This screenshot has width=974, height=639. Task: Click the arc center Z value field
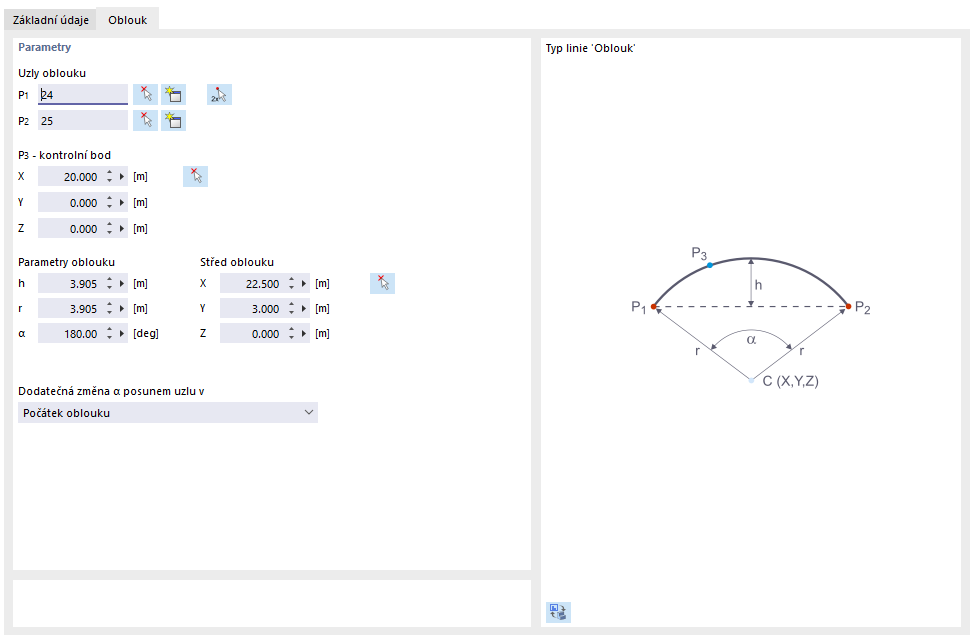[251, 334]
